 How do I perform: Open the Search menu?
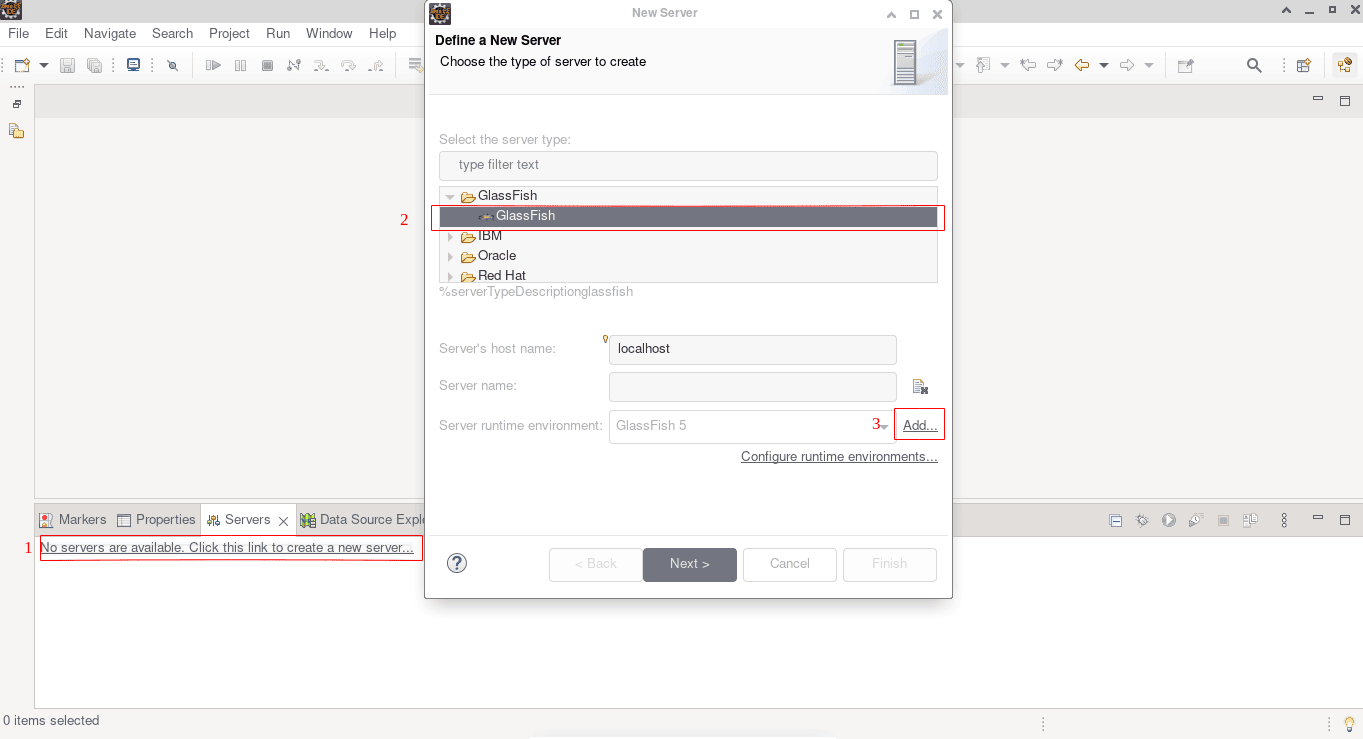coord(172,33)
